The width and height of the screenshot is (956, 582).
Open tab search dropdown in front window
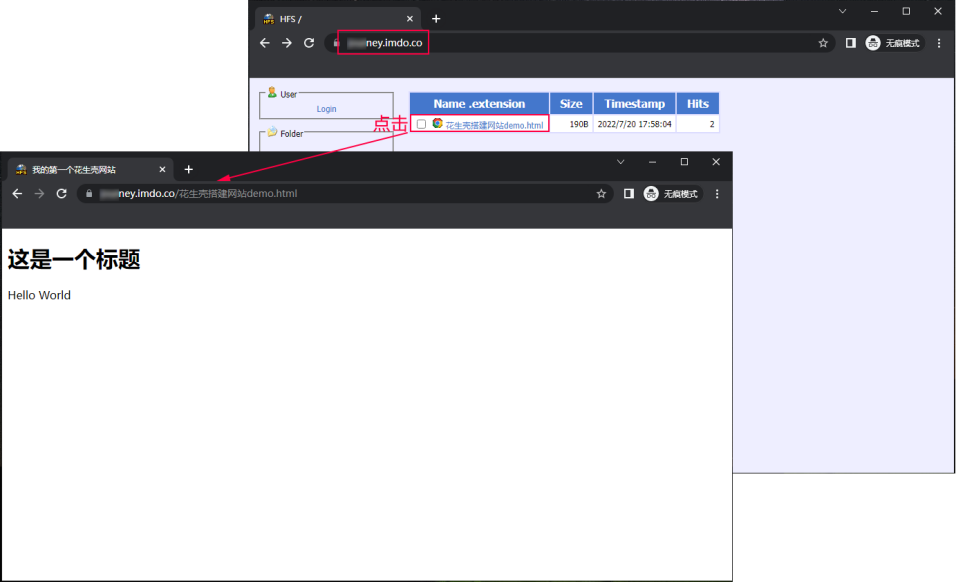[620, 162]
